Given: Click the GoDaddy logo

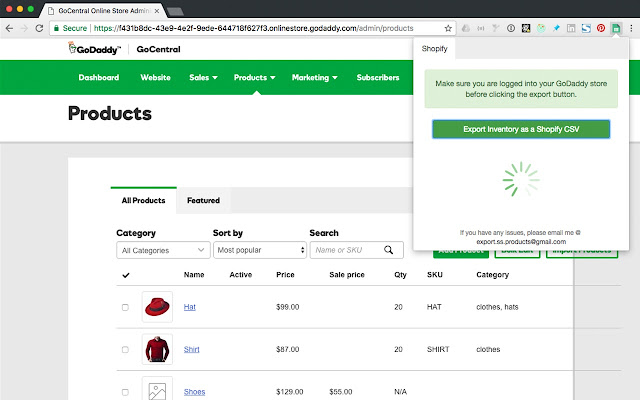Looking at the screenshot, I should (94, 49).
